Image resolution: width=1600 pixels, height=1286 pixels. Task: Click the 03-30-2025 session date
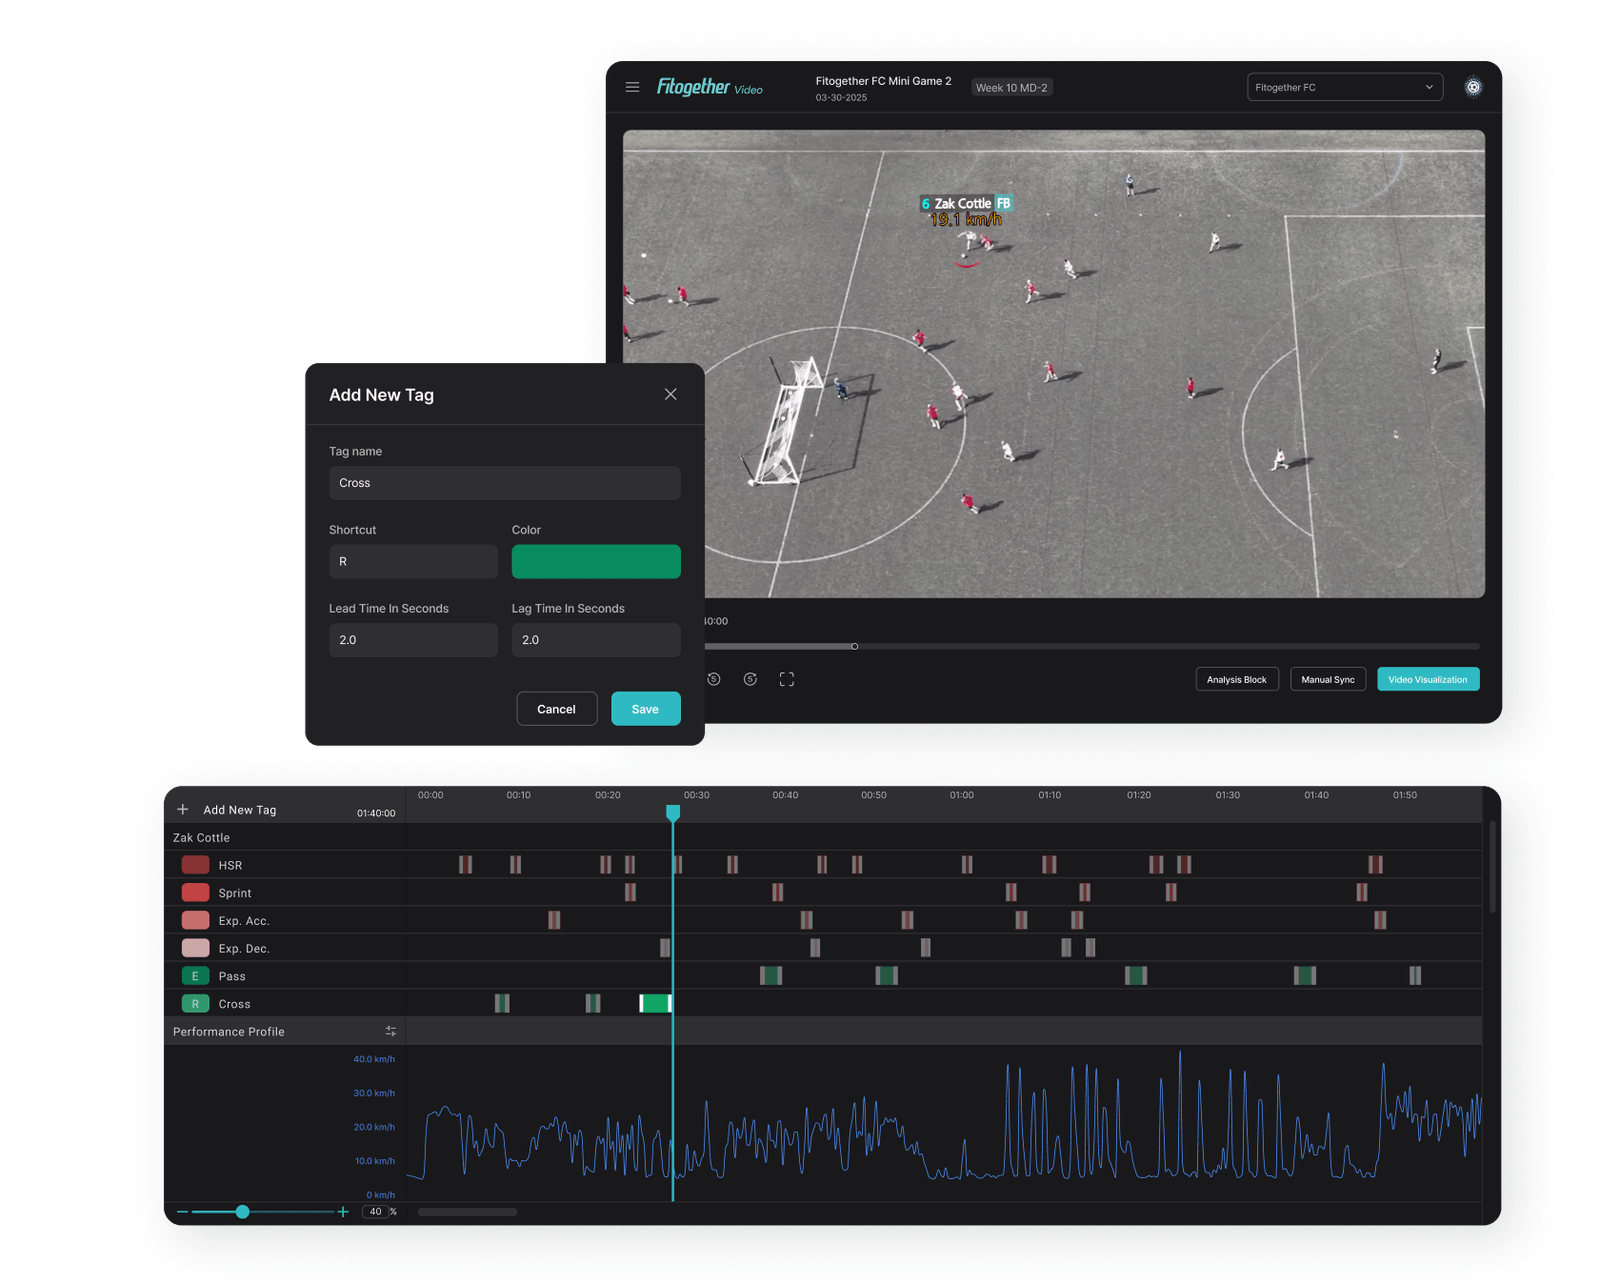click(x=841, y=98)
